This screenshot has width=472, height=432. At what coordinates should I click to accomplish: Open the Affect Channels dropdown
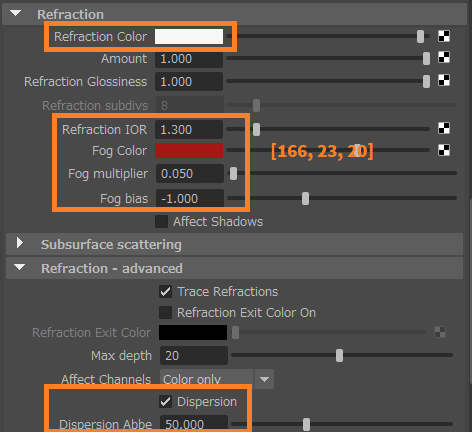(x=217, y=379)
